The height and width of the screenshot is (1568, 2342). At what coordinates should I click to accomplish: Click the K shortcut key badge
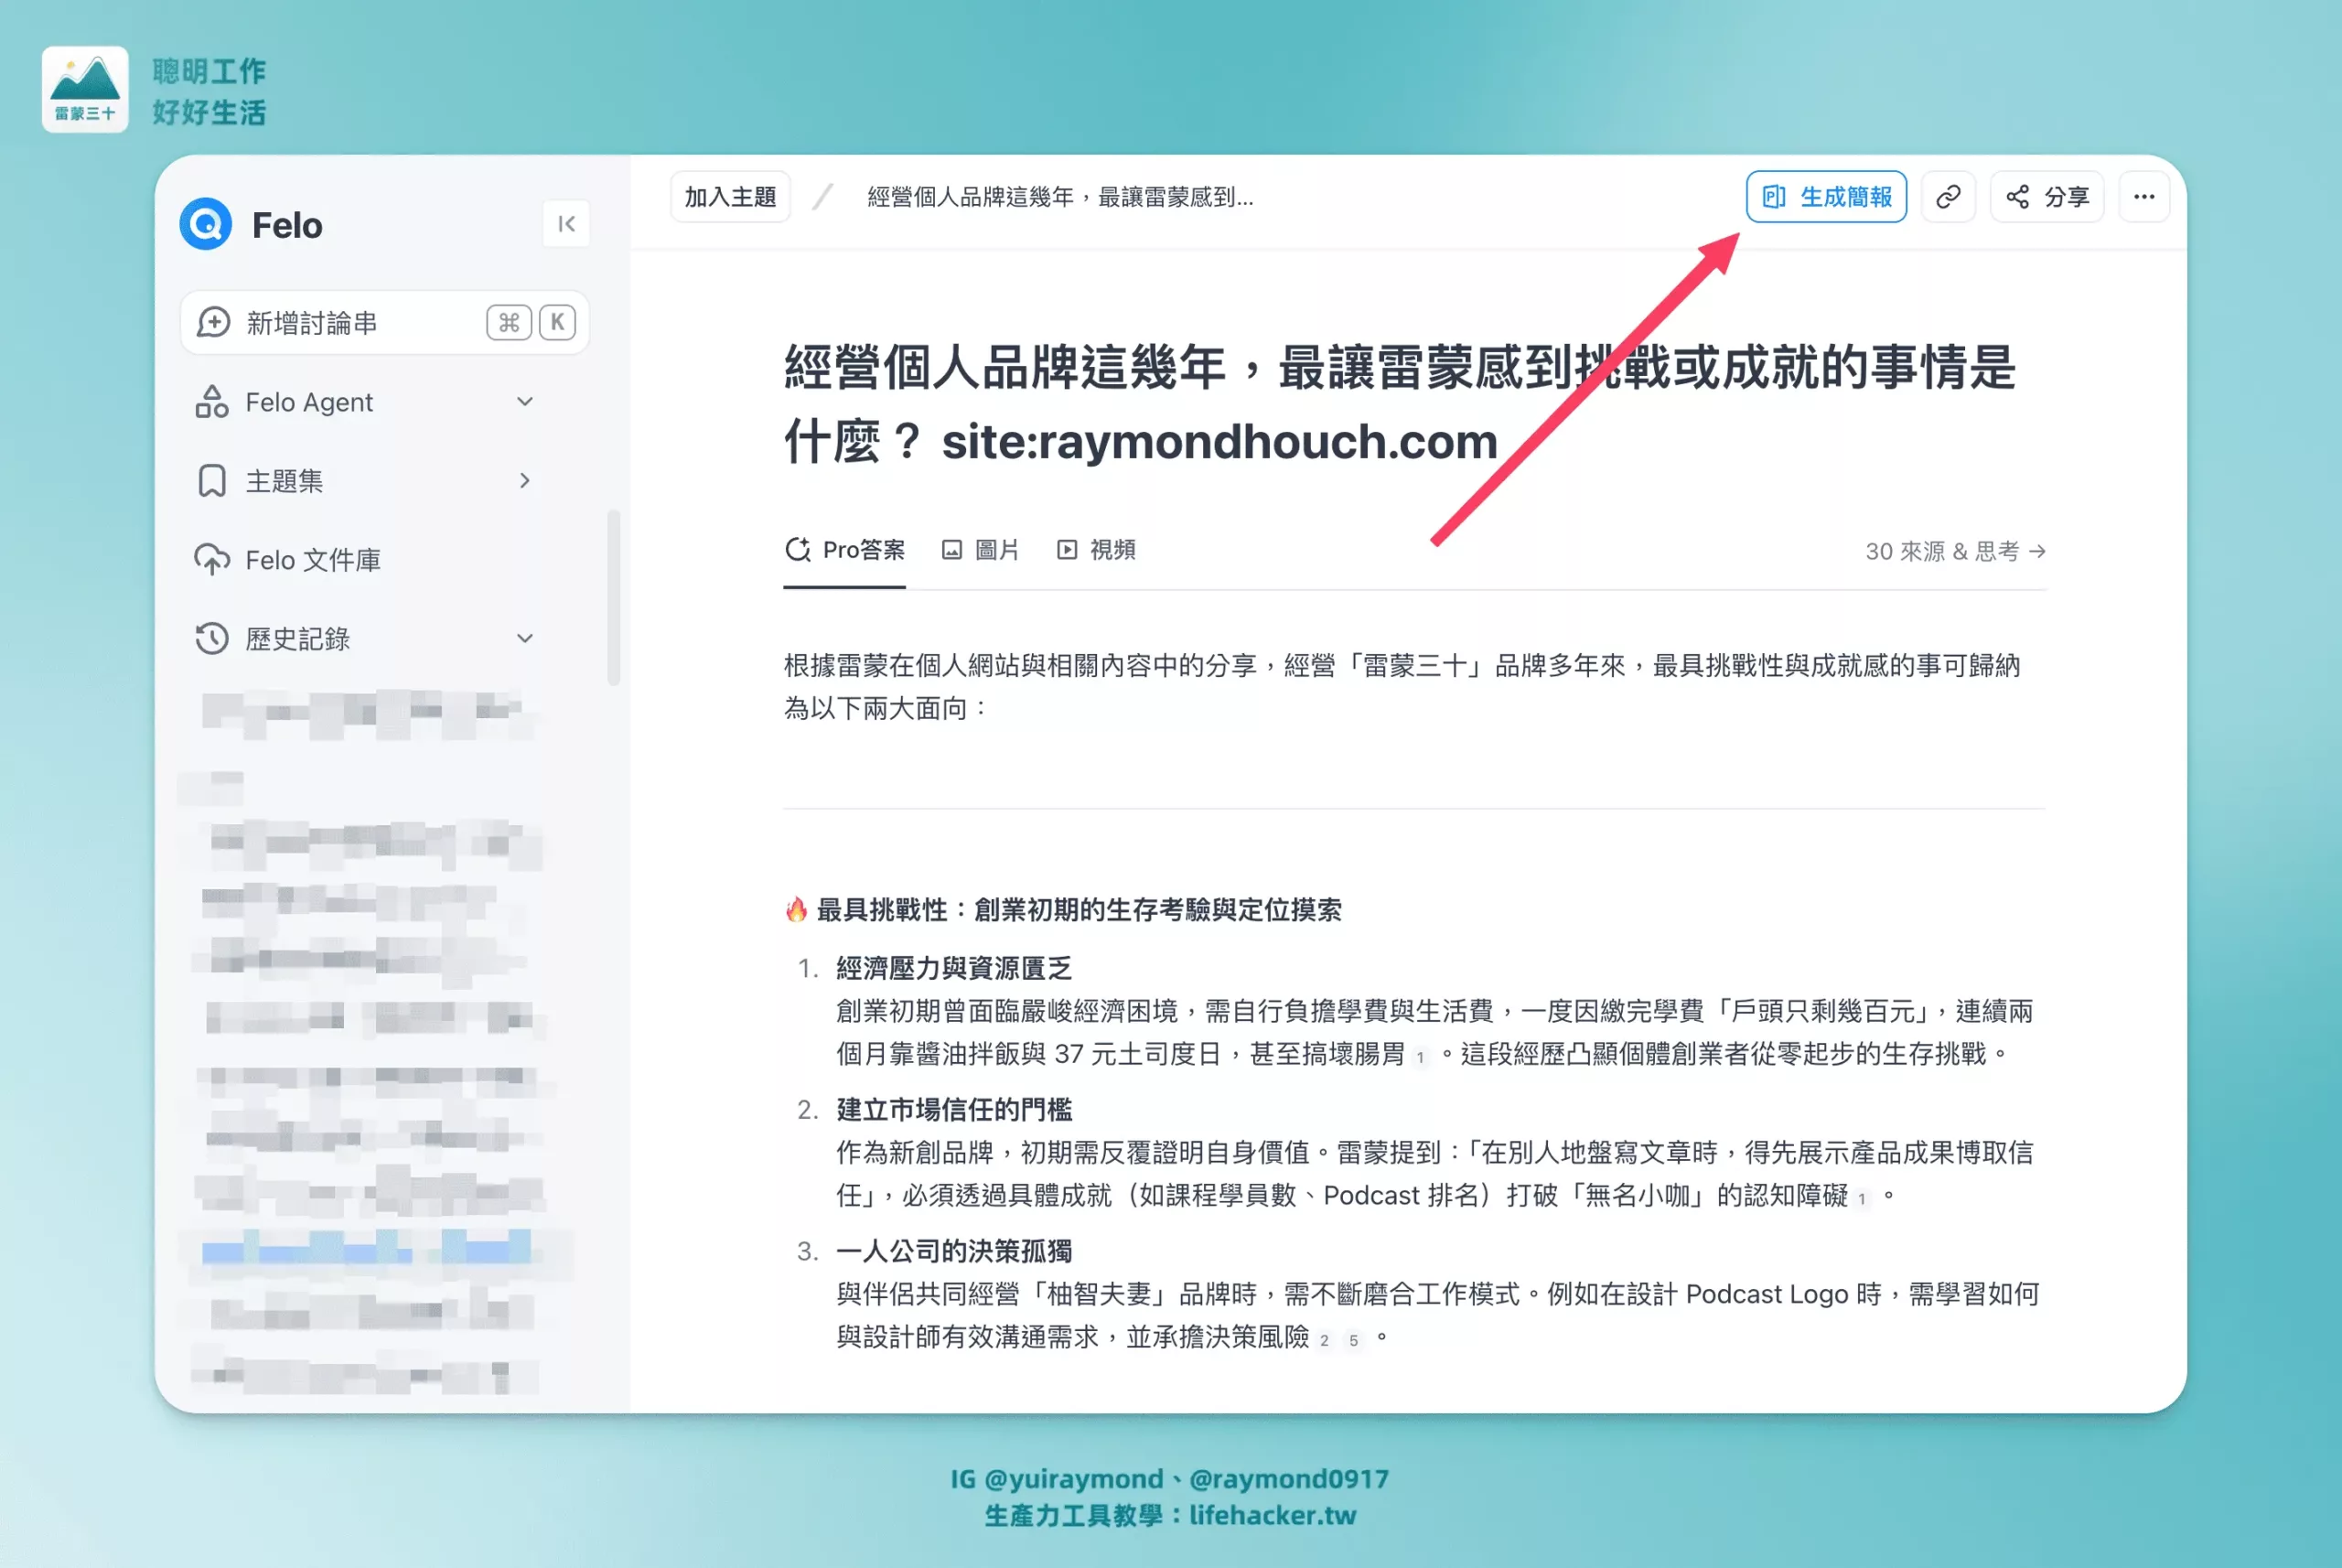click(x=557, y=322)
